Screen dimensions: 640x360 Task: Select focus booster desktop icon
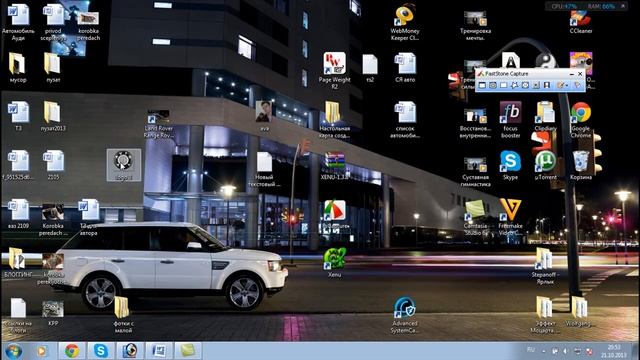pos(510,120)
